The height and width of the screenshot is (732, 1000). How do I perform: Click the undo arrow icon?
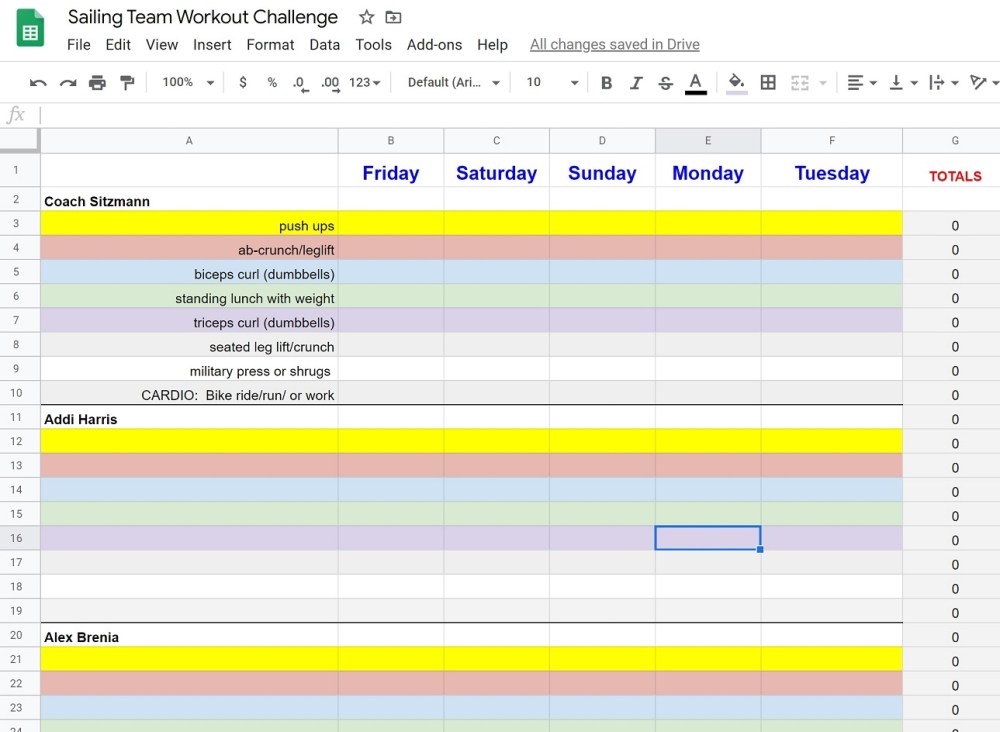point(38,83)
